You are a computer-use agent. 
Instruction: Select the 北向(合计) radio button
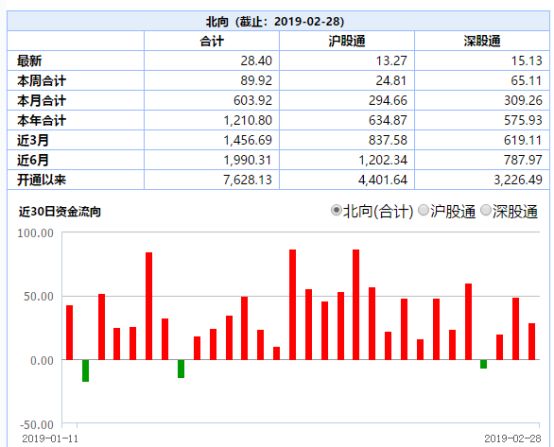(x=336, y=211)
